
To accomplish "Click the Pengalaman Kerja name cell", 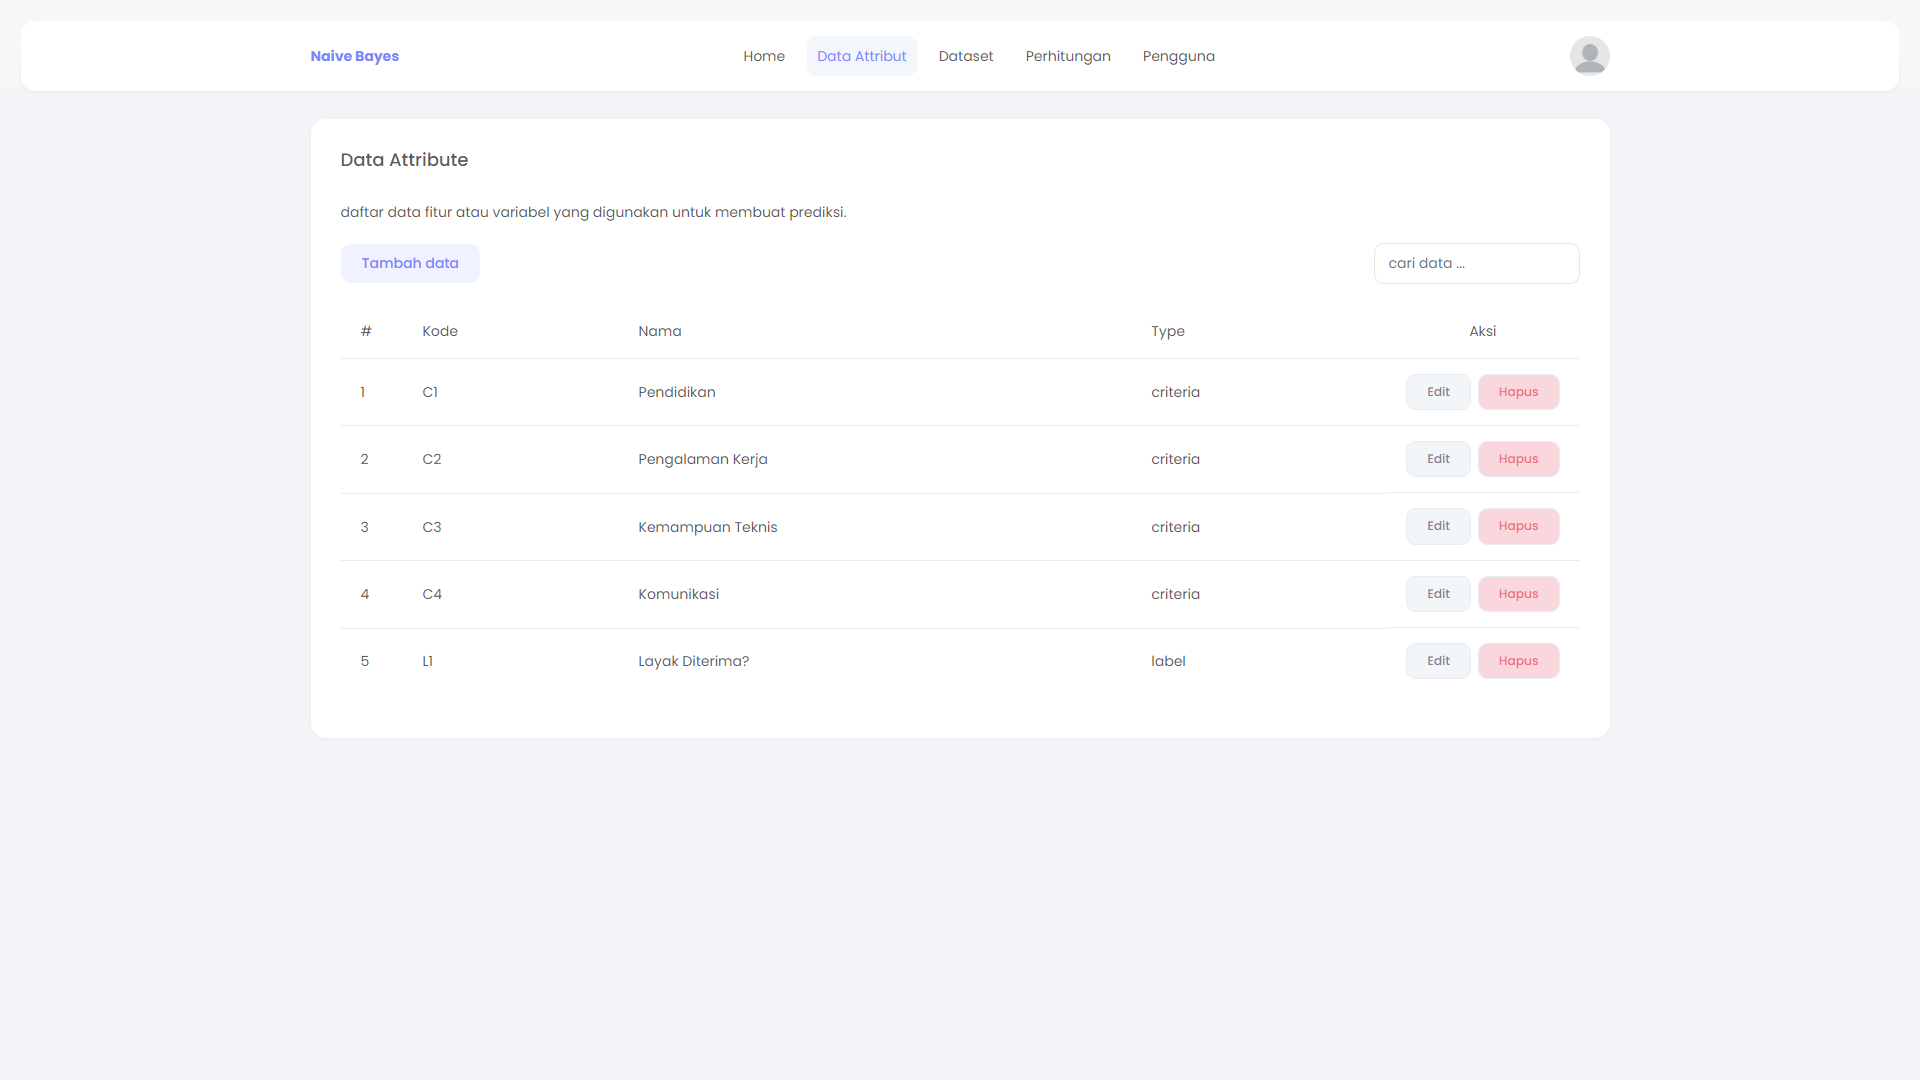I will click(703, 459).
